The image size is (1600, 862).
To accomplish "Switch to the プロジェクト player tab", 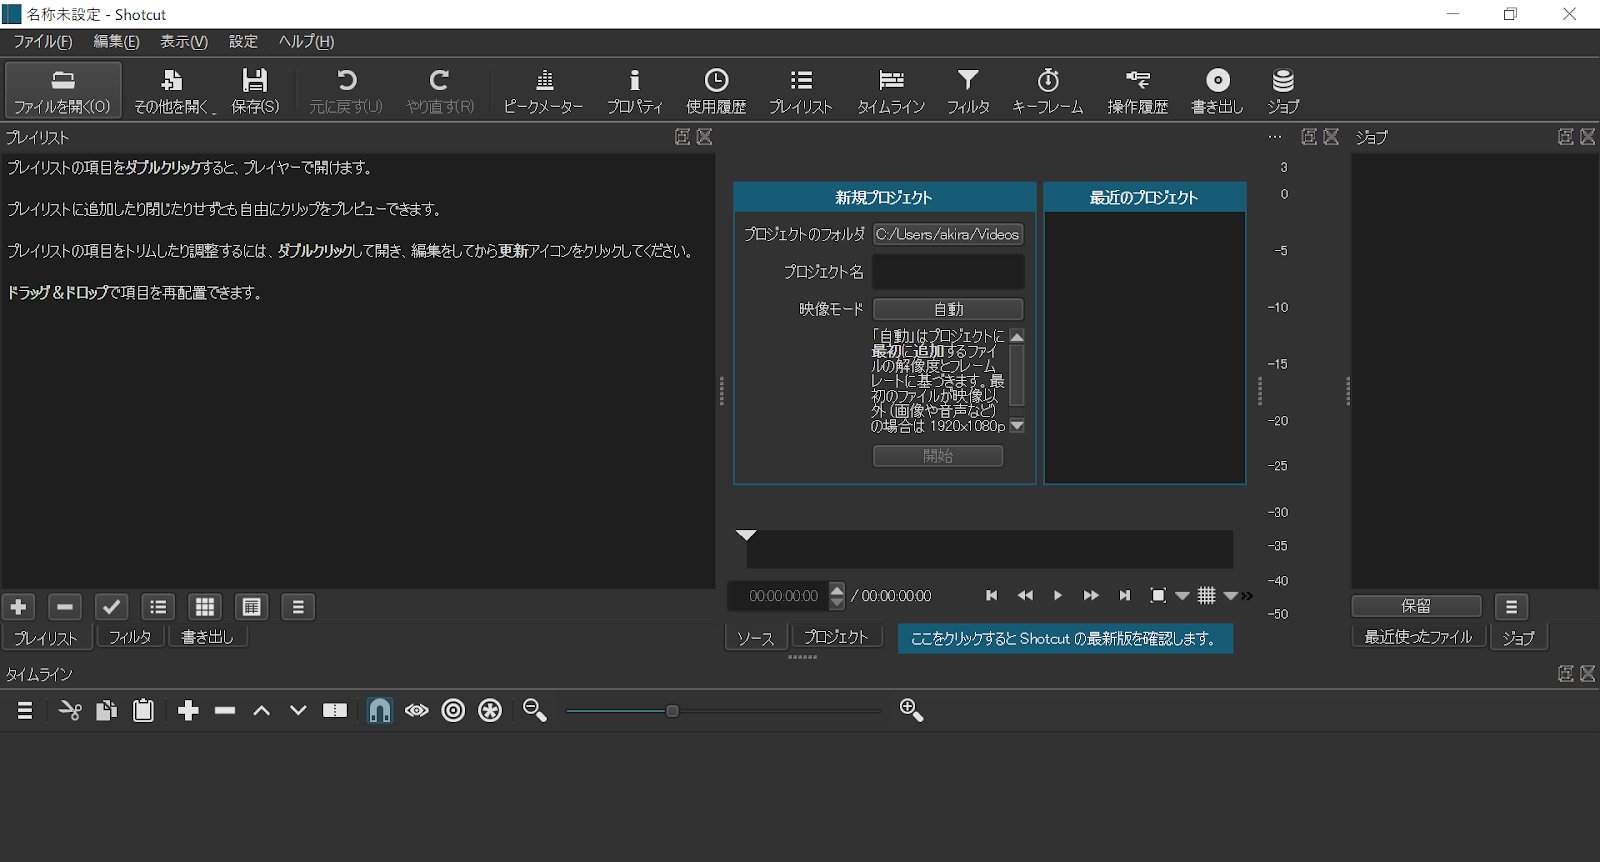I will tap(837, 637).
